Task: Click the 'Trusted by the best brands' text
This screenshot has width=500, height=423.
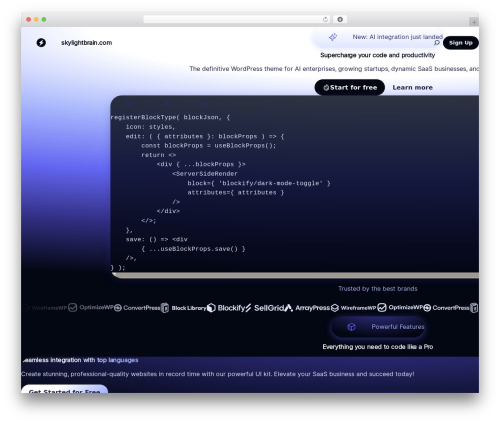Action: pyautogui.click(x=378, y=289)
